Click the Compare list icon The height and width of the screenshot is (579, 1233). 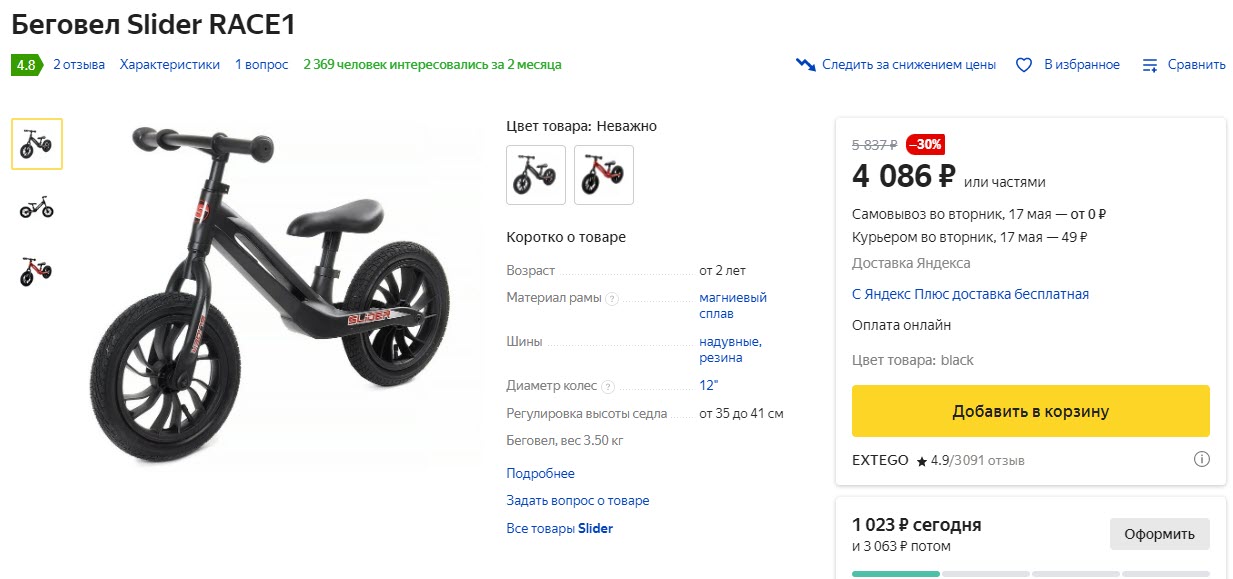(x=1150, y=65)
